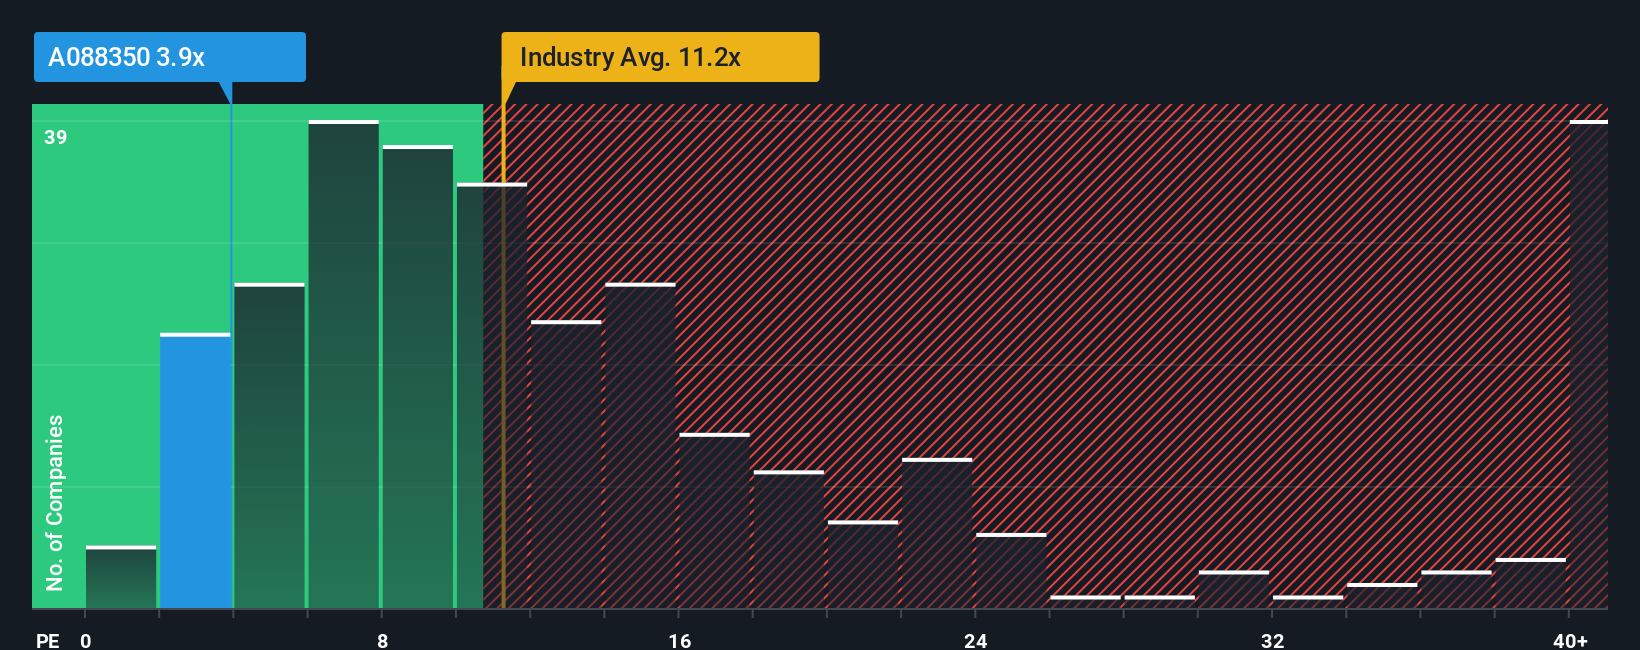Select the highlighted blue histogram bar
This screenshot has height=650, width=1640.
195,471
